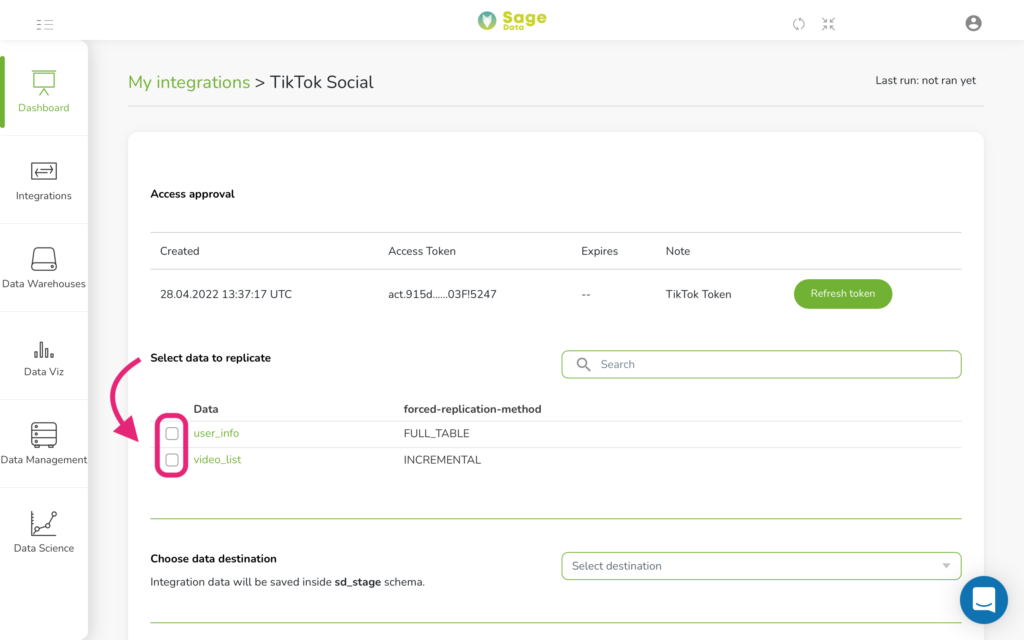Open the user account profile icon

(x=973, y=24)
